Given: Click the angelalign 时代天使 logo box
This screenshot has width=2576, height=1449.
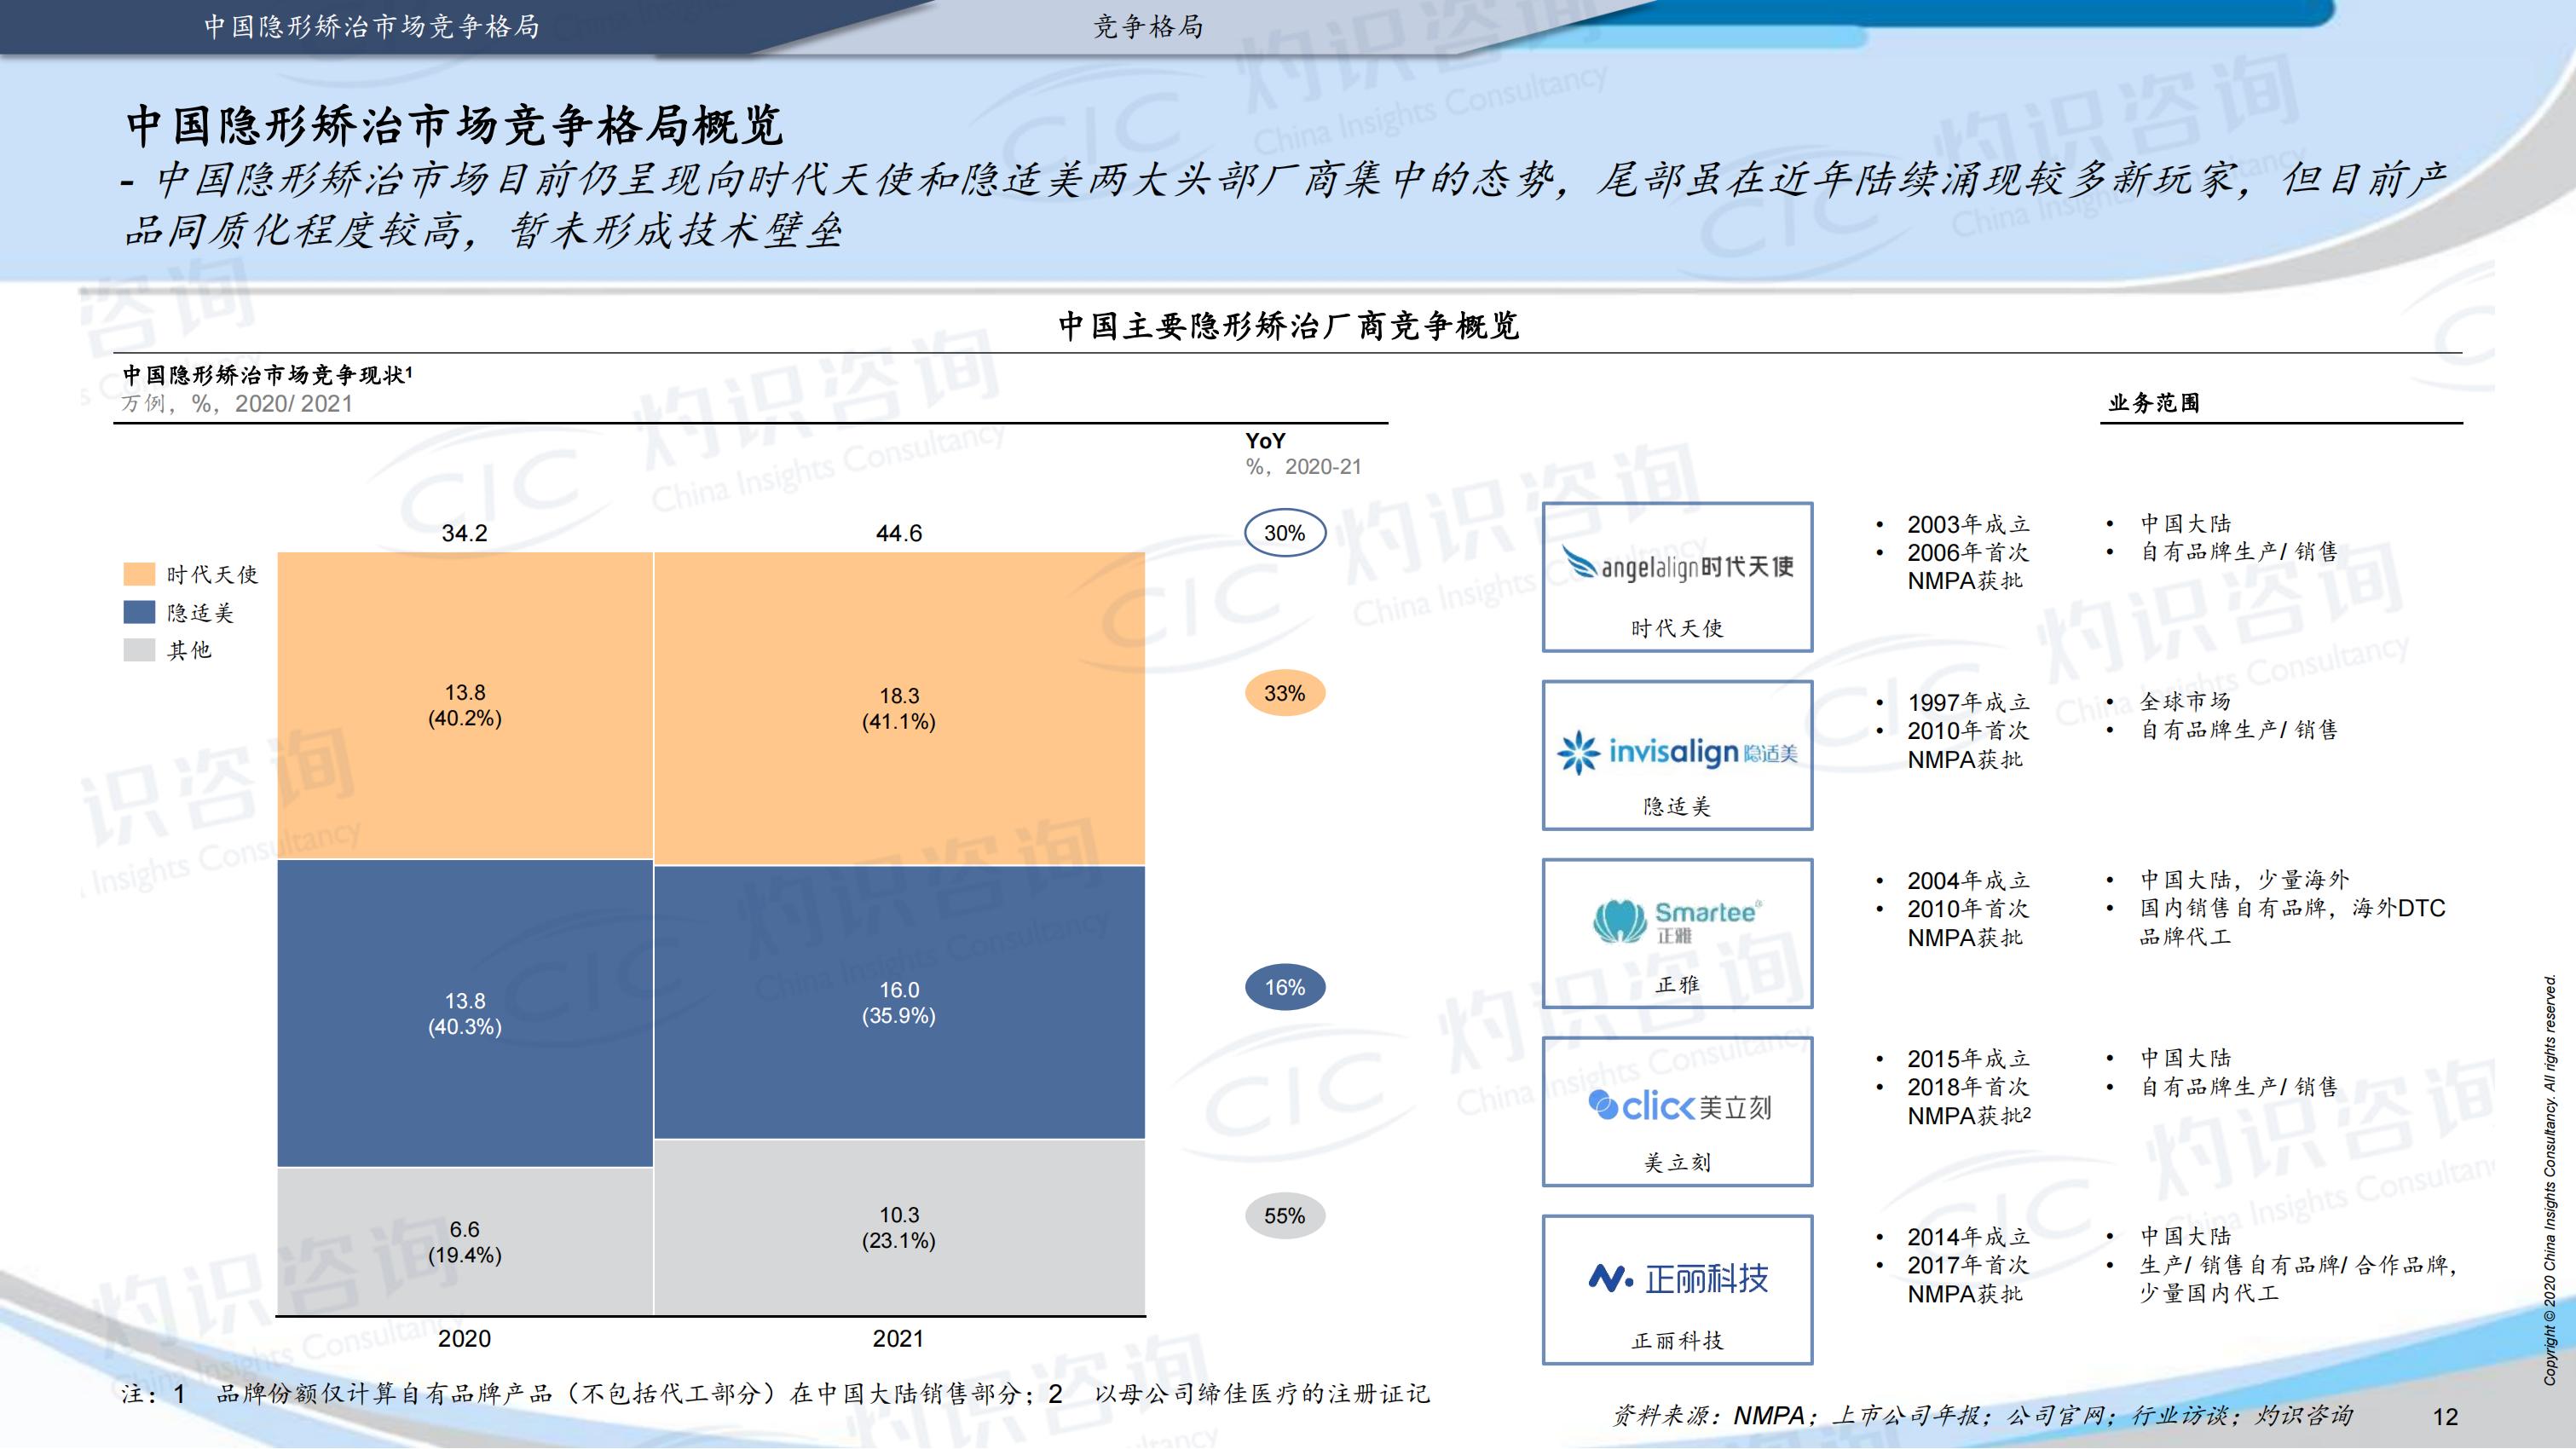Looking at the screenshot, I should [x=1677, y=577].
